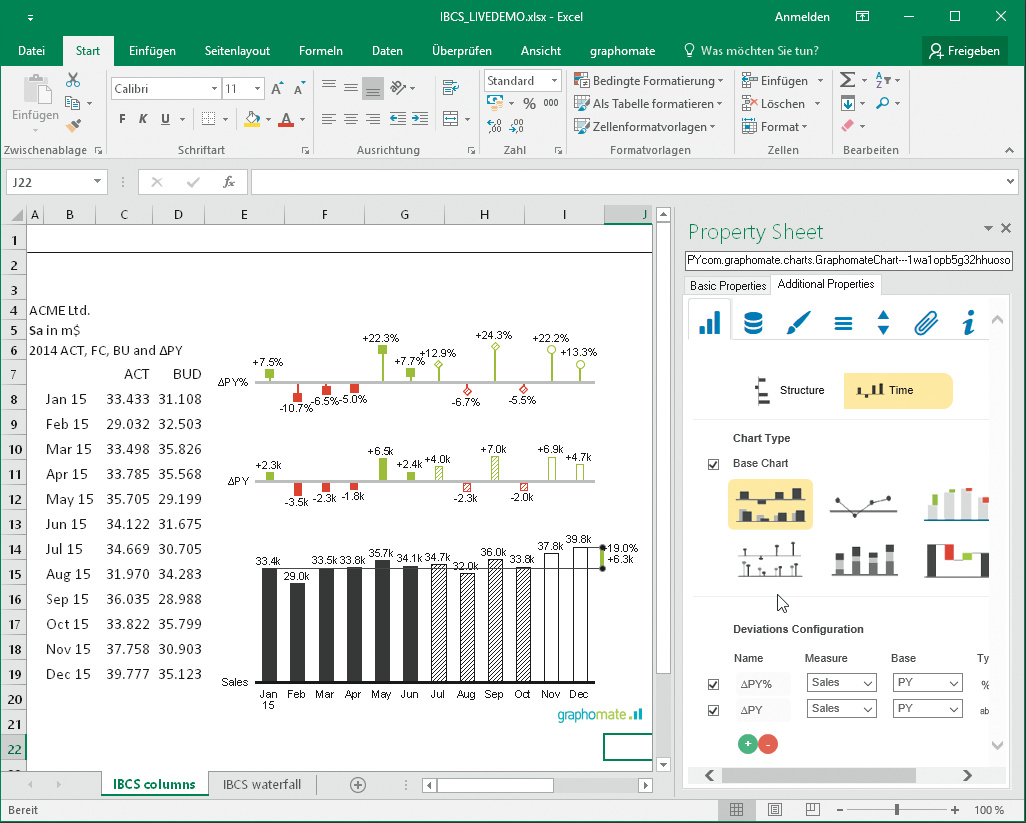This screenshot has height=823, width=1026.
Task: Open the database icon tab in Property Sheet
Action: pyautogui.click(x=754, y=323)
